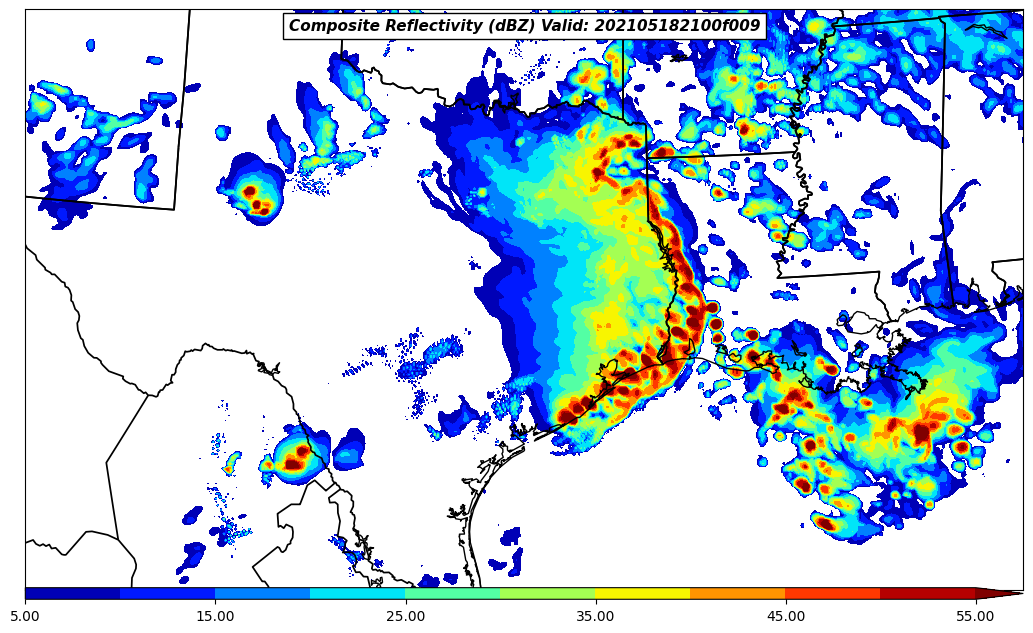
Task: Click the darkest blue 5–10 dBZ colorbar segment
Action: pyautogui.click(x=72, y=593)
